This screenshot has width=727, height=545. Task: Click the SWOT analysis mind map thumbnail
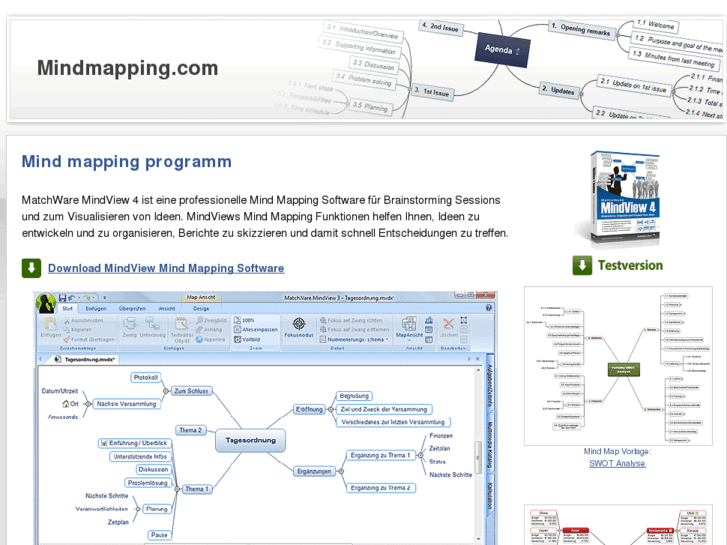(x=618, y=366)
